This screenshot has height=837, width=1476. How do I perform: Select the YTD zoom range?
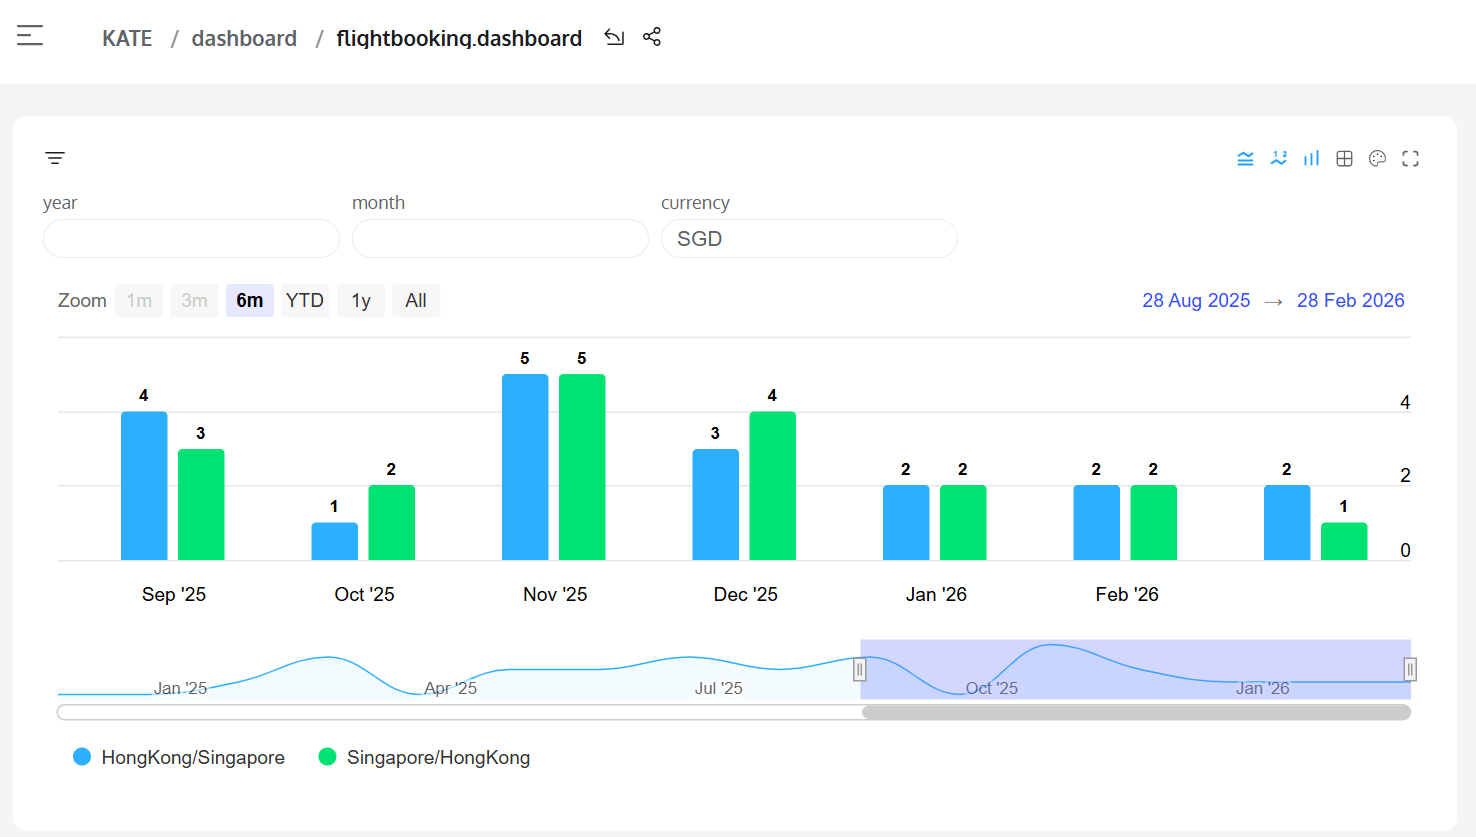click(305, 301)
